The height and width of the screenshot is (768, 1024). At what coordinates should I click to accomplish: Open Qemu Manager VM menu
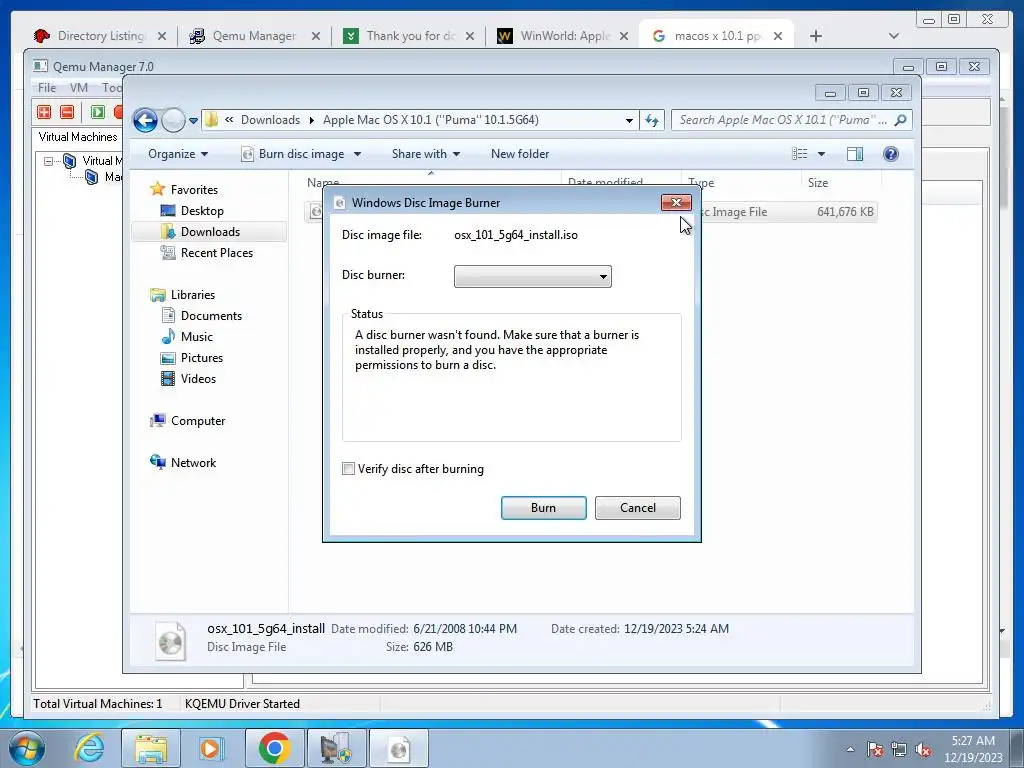pos(79,88)
